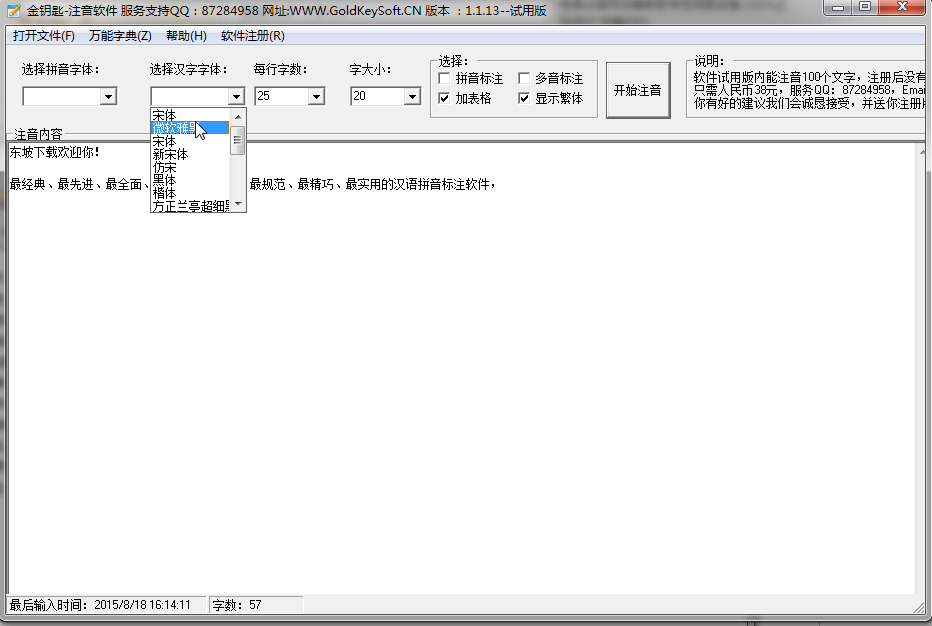Uncheck the 加表格 option
Viewport: 932px width, 626px height.
point(443,97)
